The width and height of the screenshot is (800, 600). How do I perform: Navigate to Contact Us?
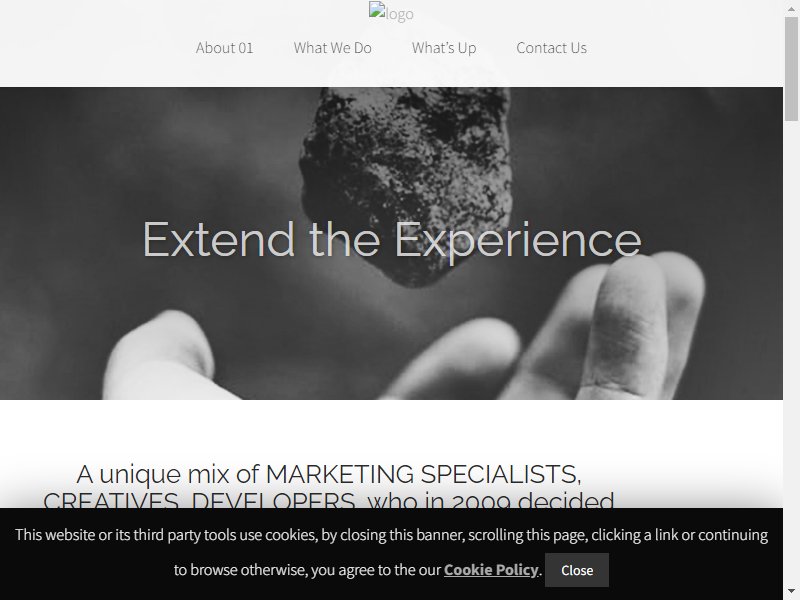[552, 48]
